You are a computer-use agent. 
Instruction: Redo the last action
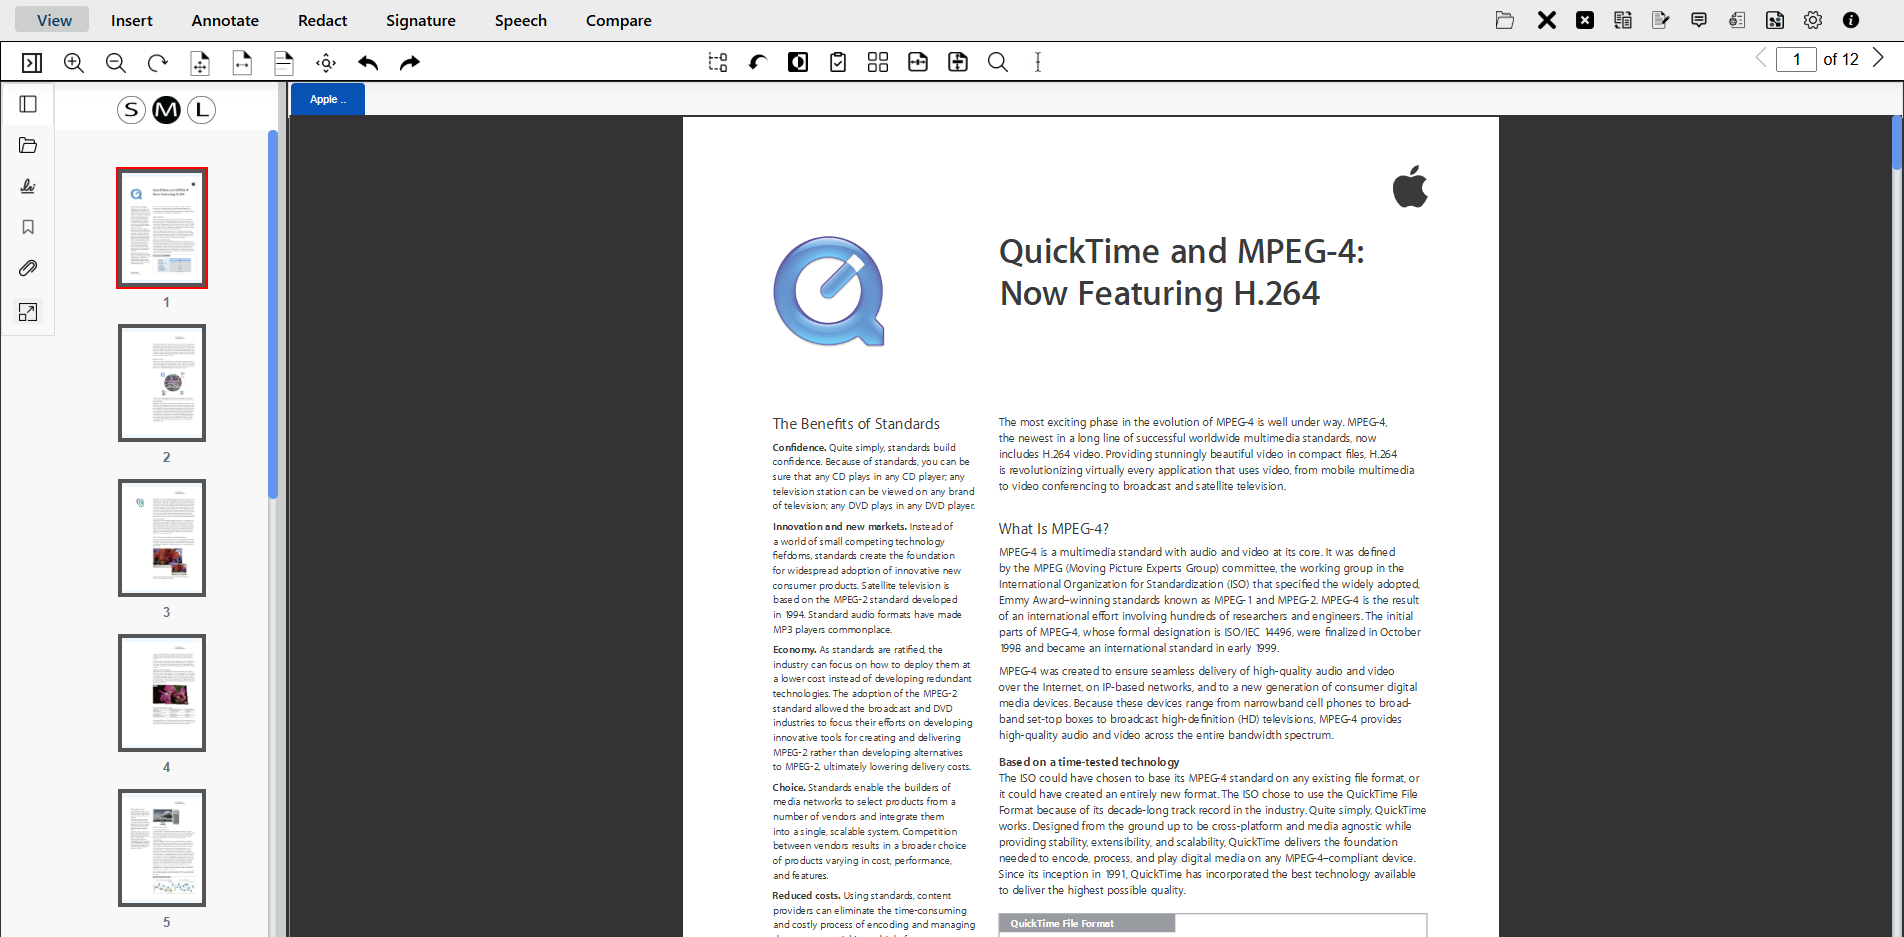409,62
